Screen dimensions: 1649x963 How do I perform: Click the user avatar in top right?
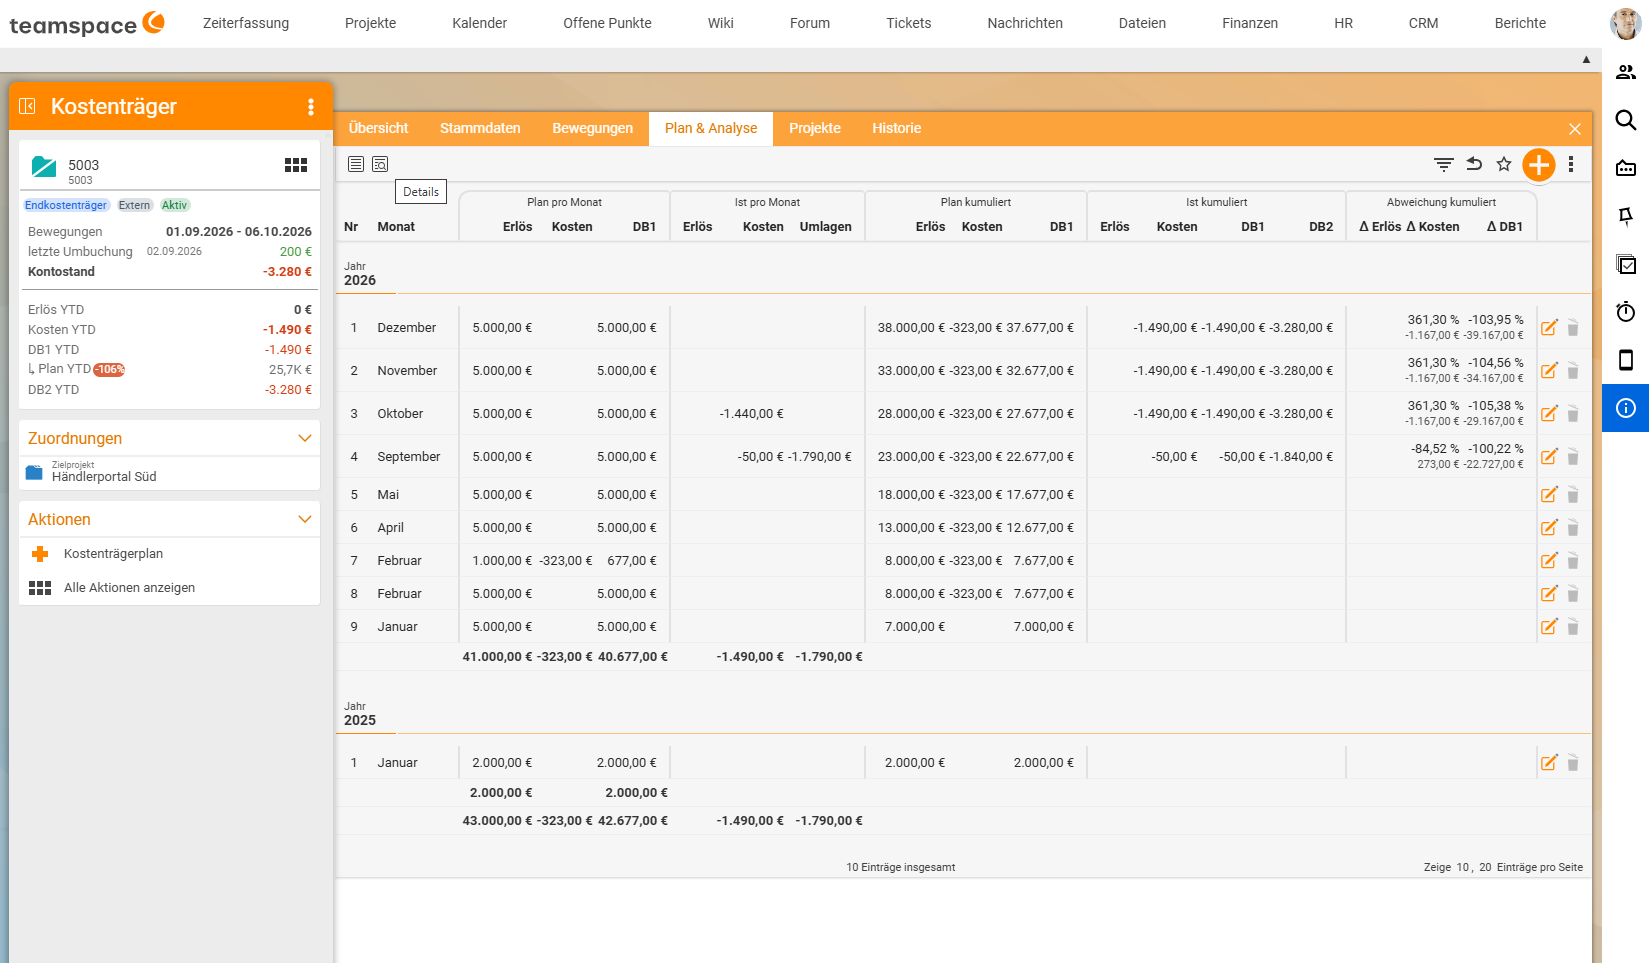[1626, 23]
